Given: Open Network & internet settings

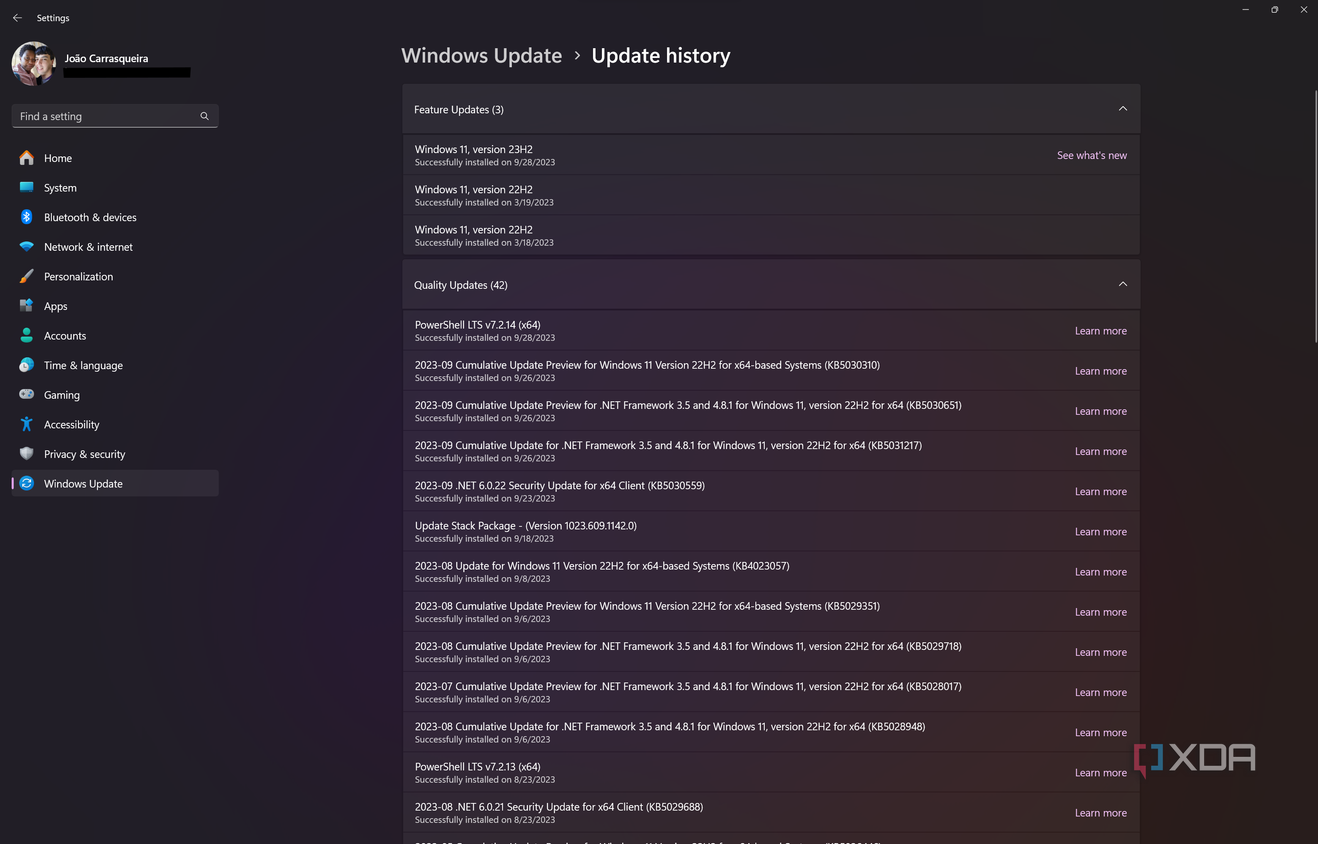Looking at the screenshot, I should (x=115, y=247).
